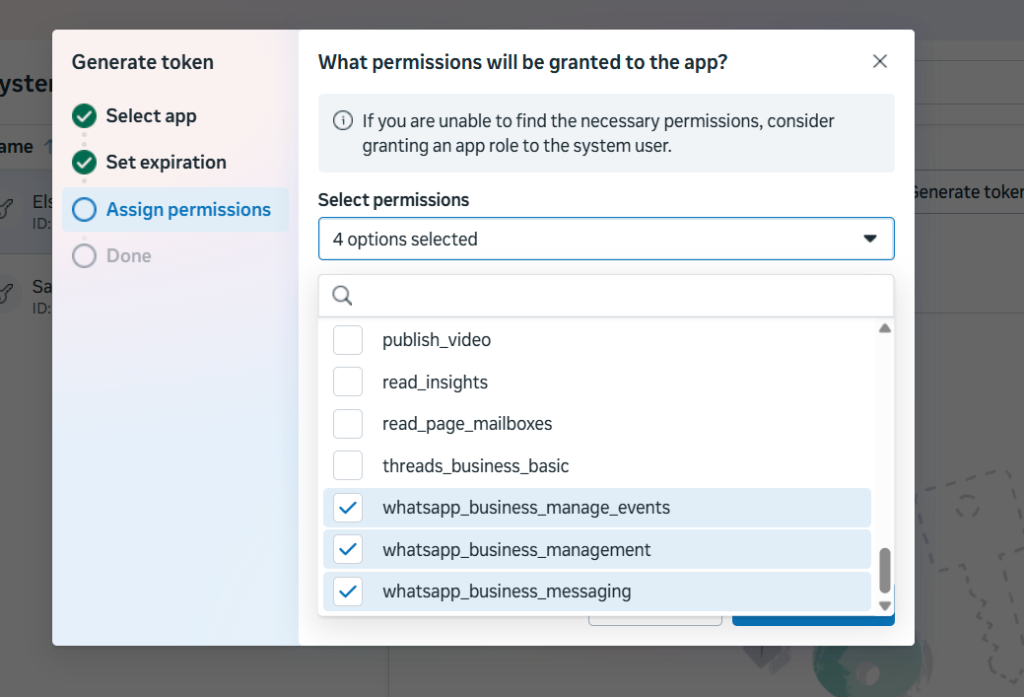Click the down arrow on the permissions list scrollbar
This screenshot has height=697, width=1024.
tap(884, 605)
